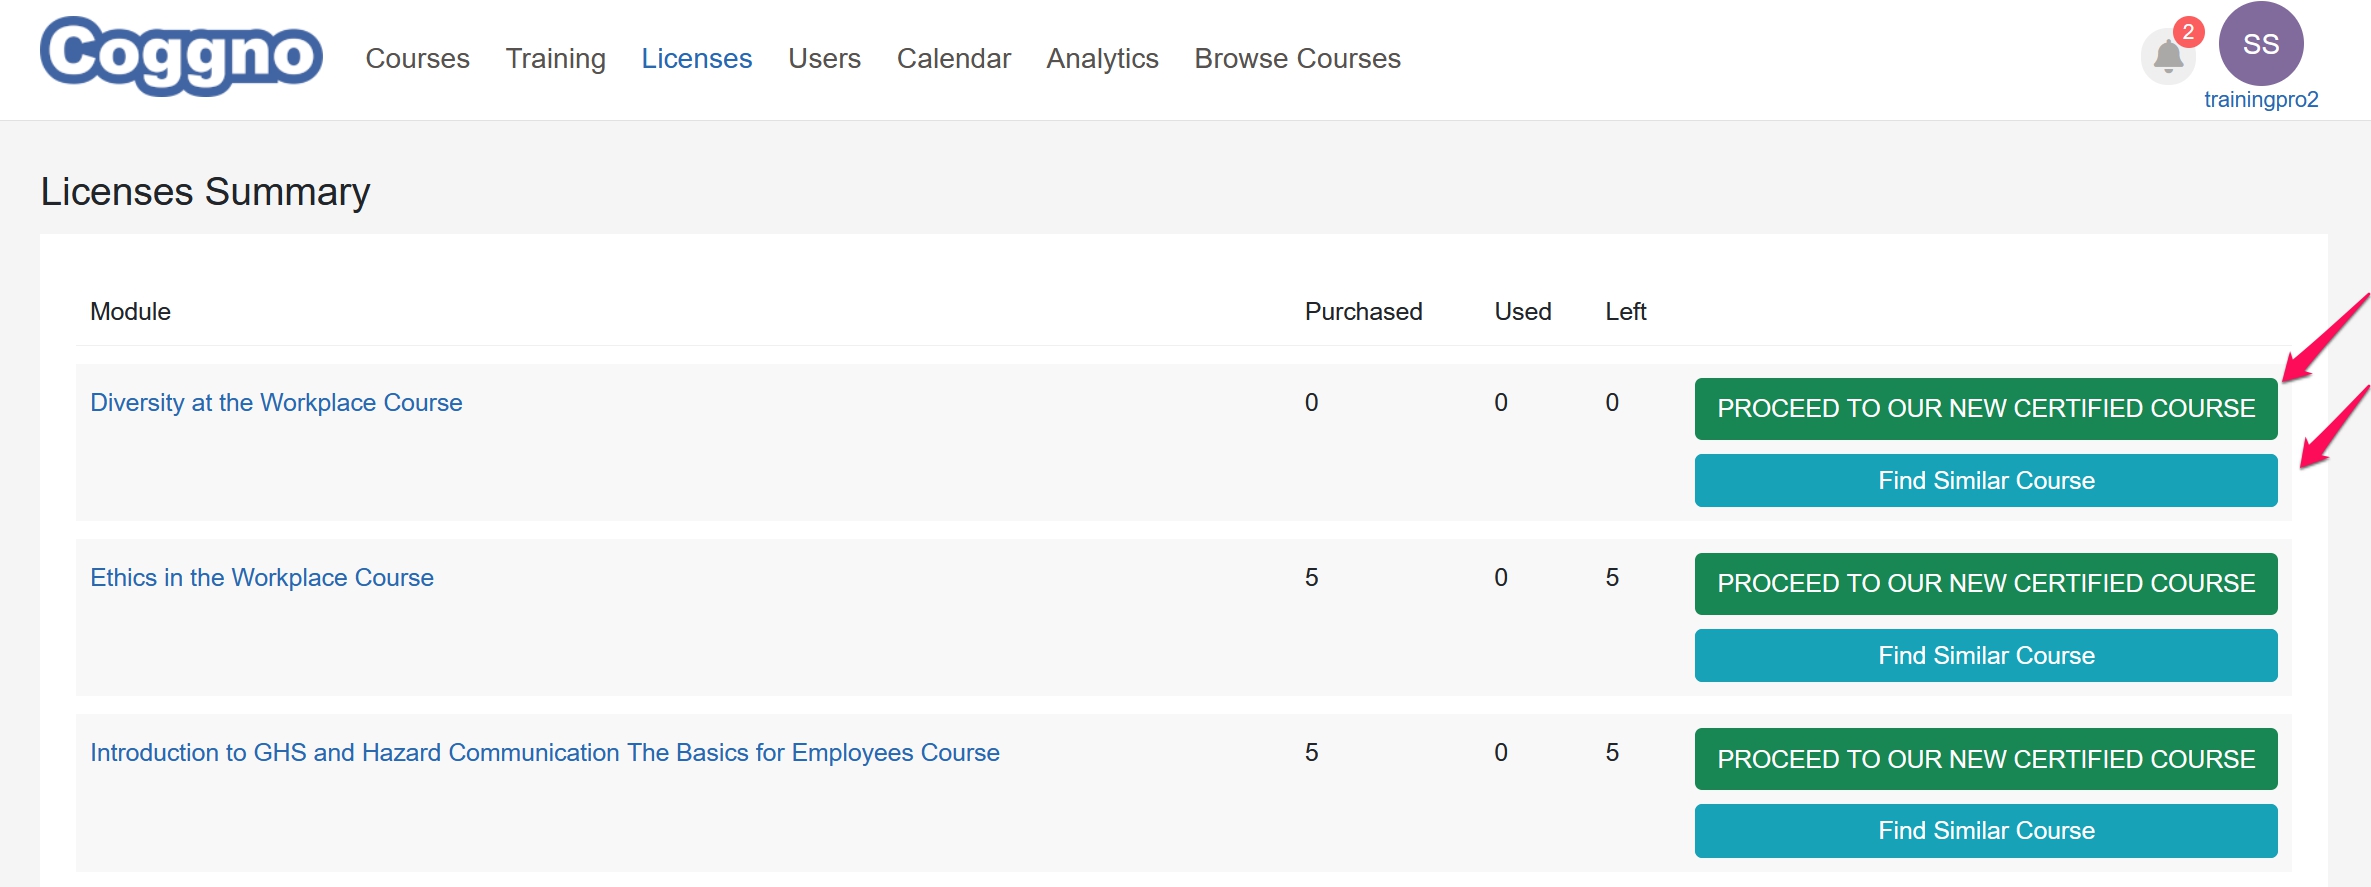Select the Licenses menu item
This screenshot has width=2371, height=887.
click(696, 59)
